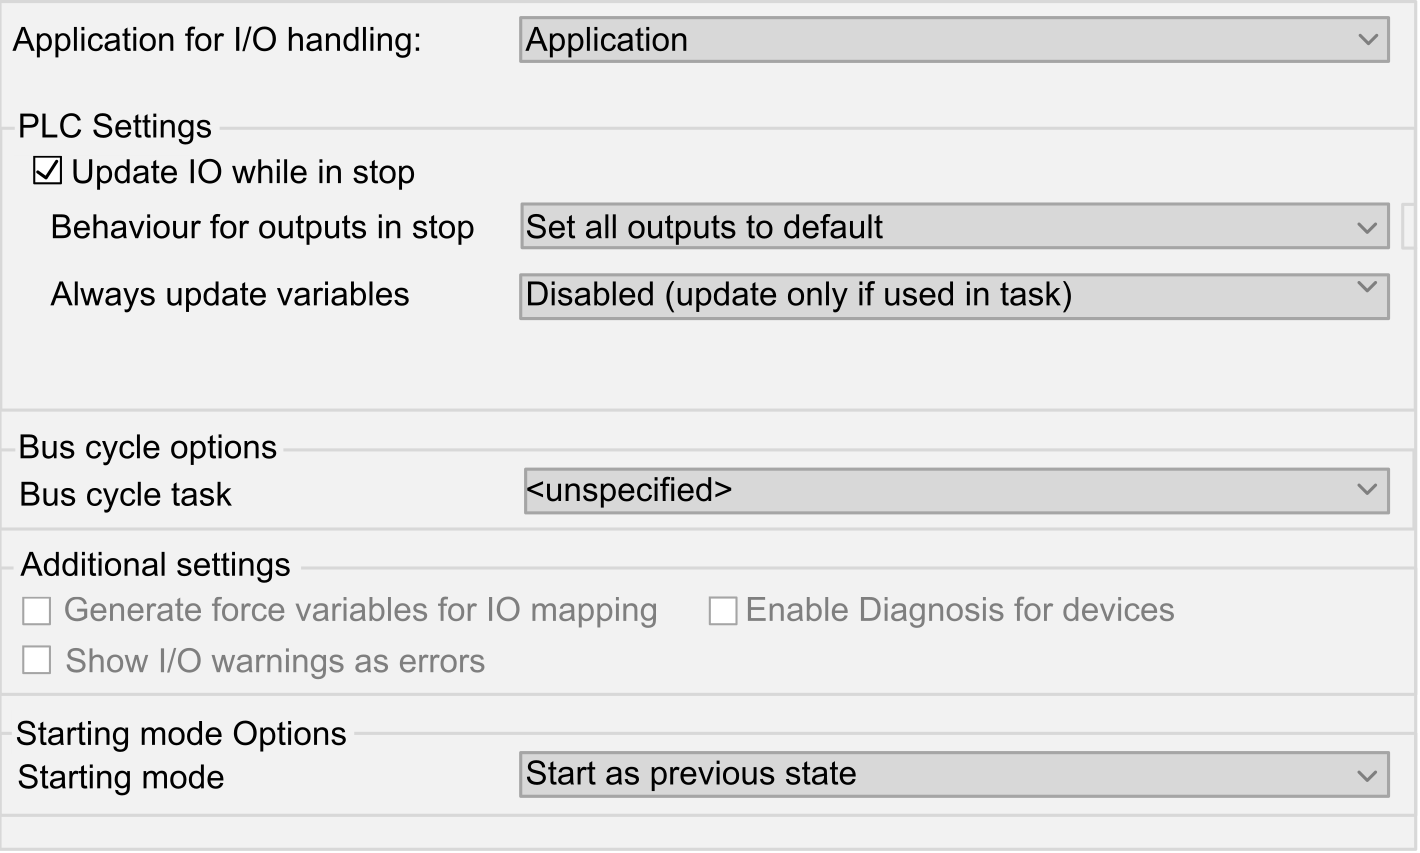1420x853 pixels.
Task: Enable Generate force variables for IO mapping
Action: point(37,611)
